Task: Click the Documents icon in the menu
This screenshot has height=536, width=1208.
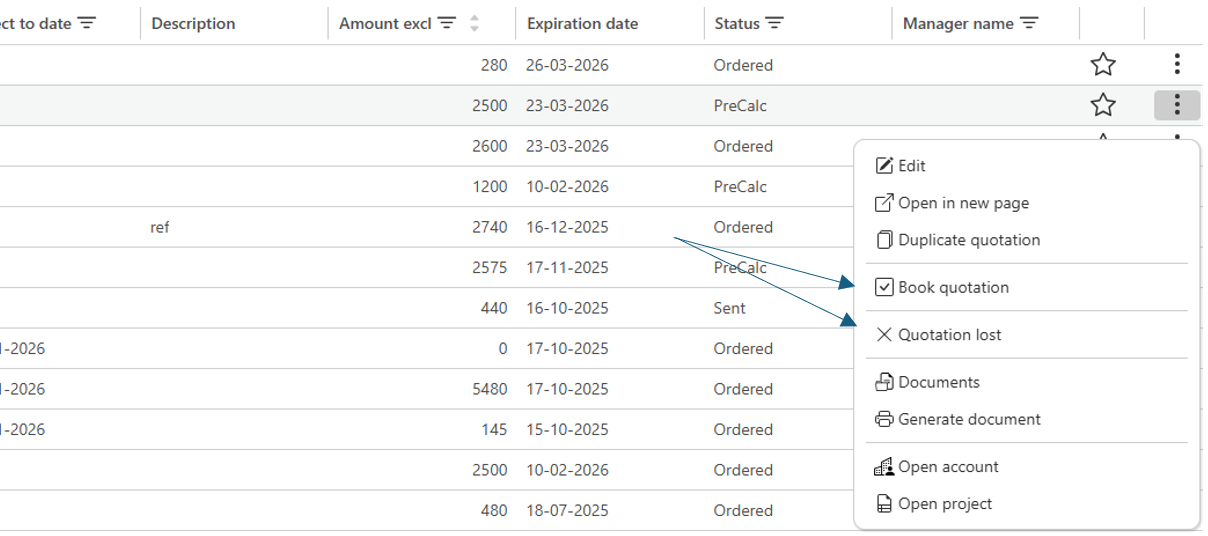Action: pos(884,382)
